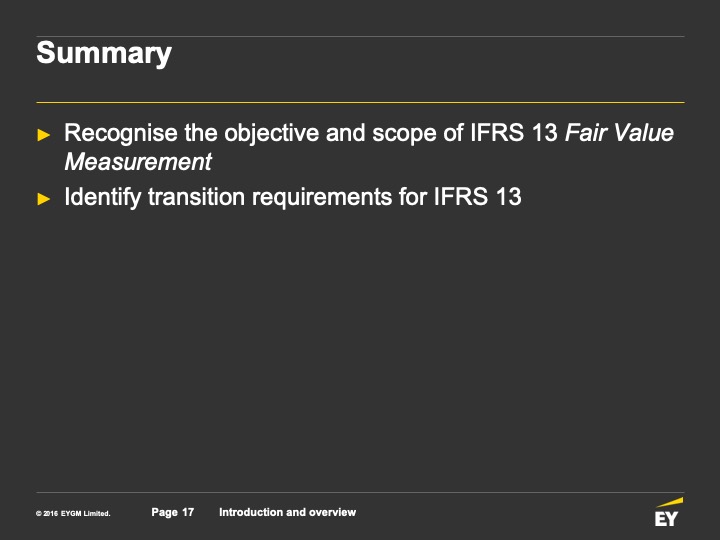Screen dimensions: 720x540
Task: Click "IFRS 13" in the first bullet line
Action: pyautogui.click(x=513, y=133)
